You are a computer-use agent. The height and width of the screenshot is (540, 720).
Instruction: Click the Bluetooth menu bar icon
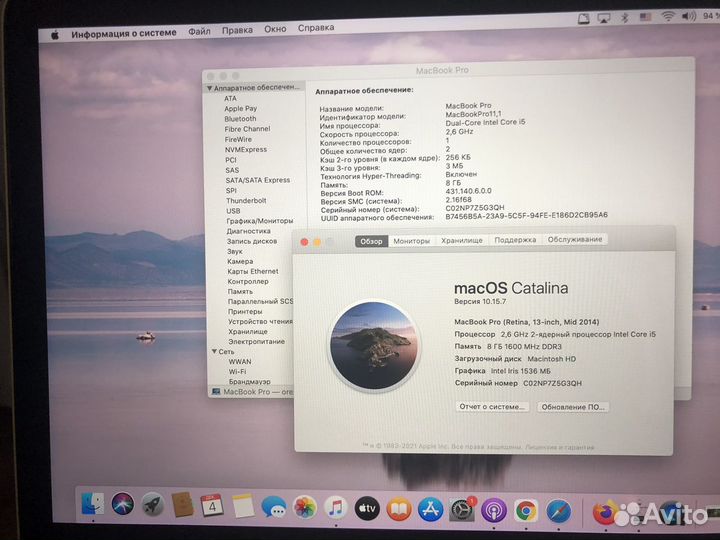[x=624, y=17]
